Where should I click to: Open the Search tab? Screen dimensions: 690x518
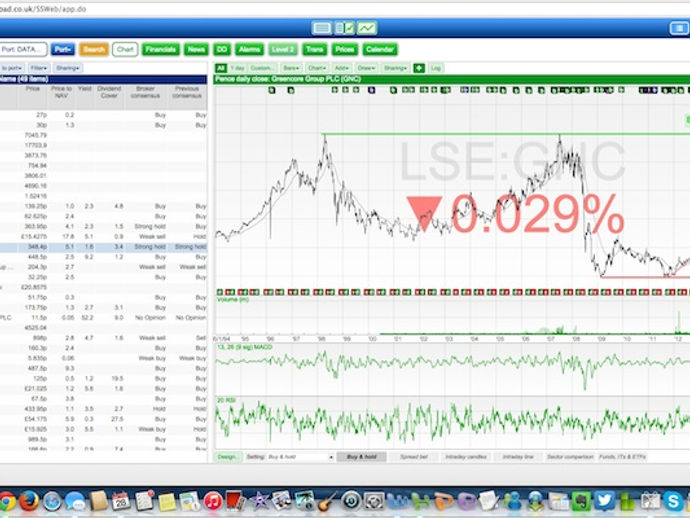(94, 49)
